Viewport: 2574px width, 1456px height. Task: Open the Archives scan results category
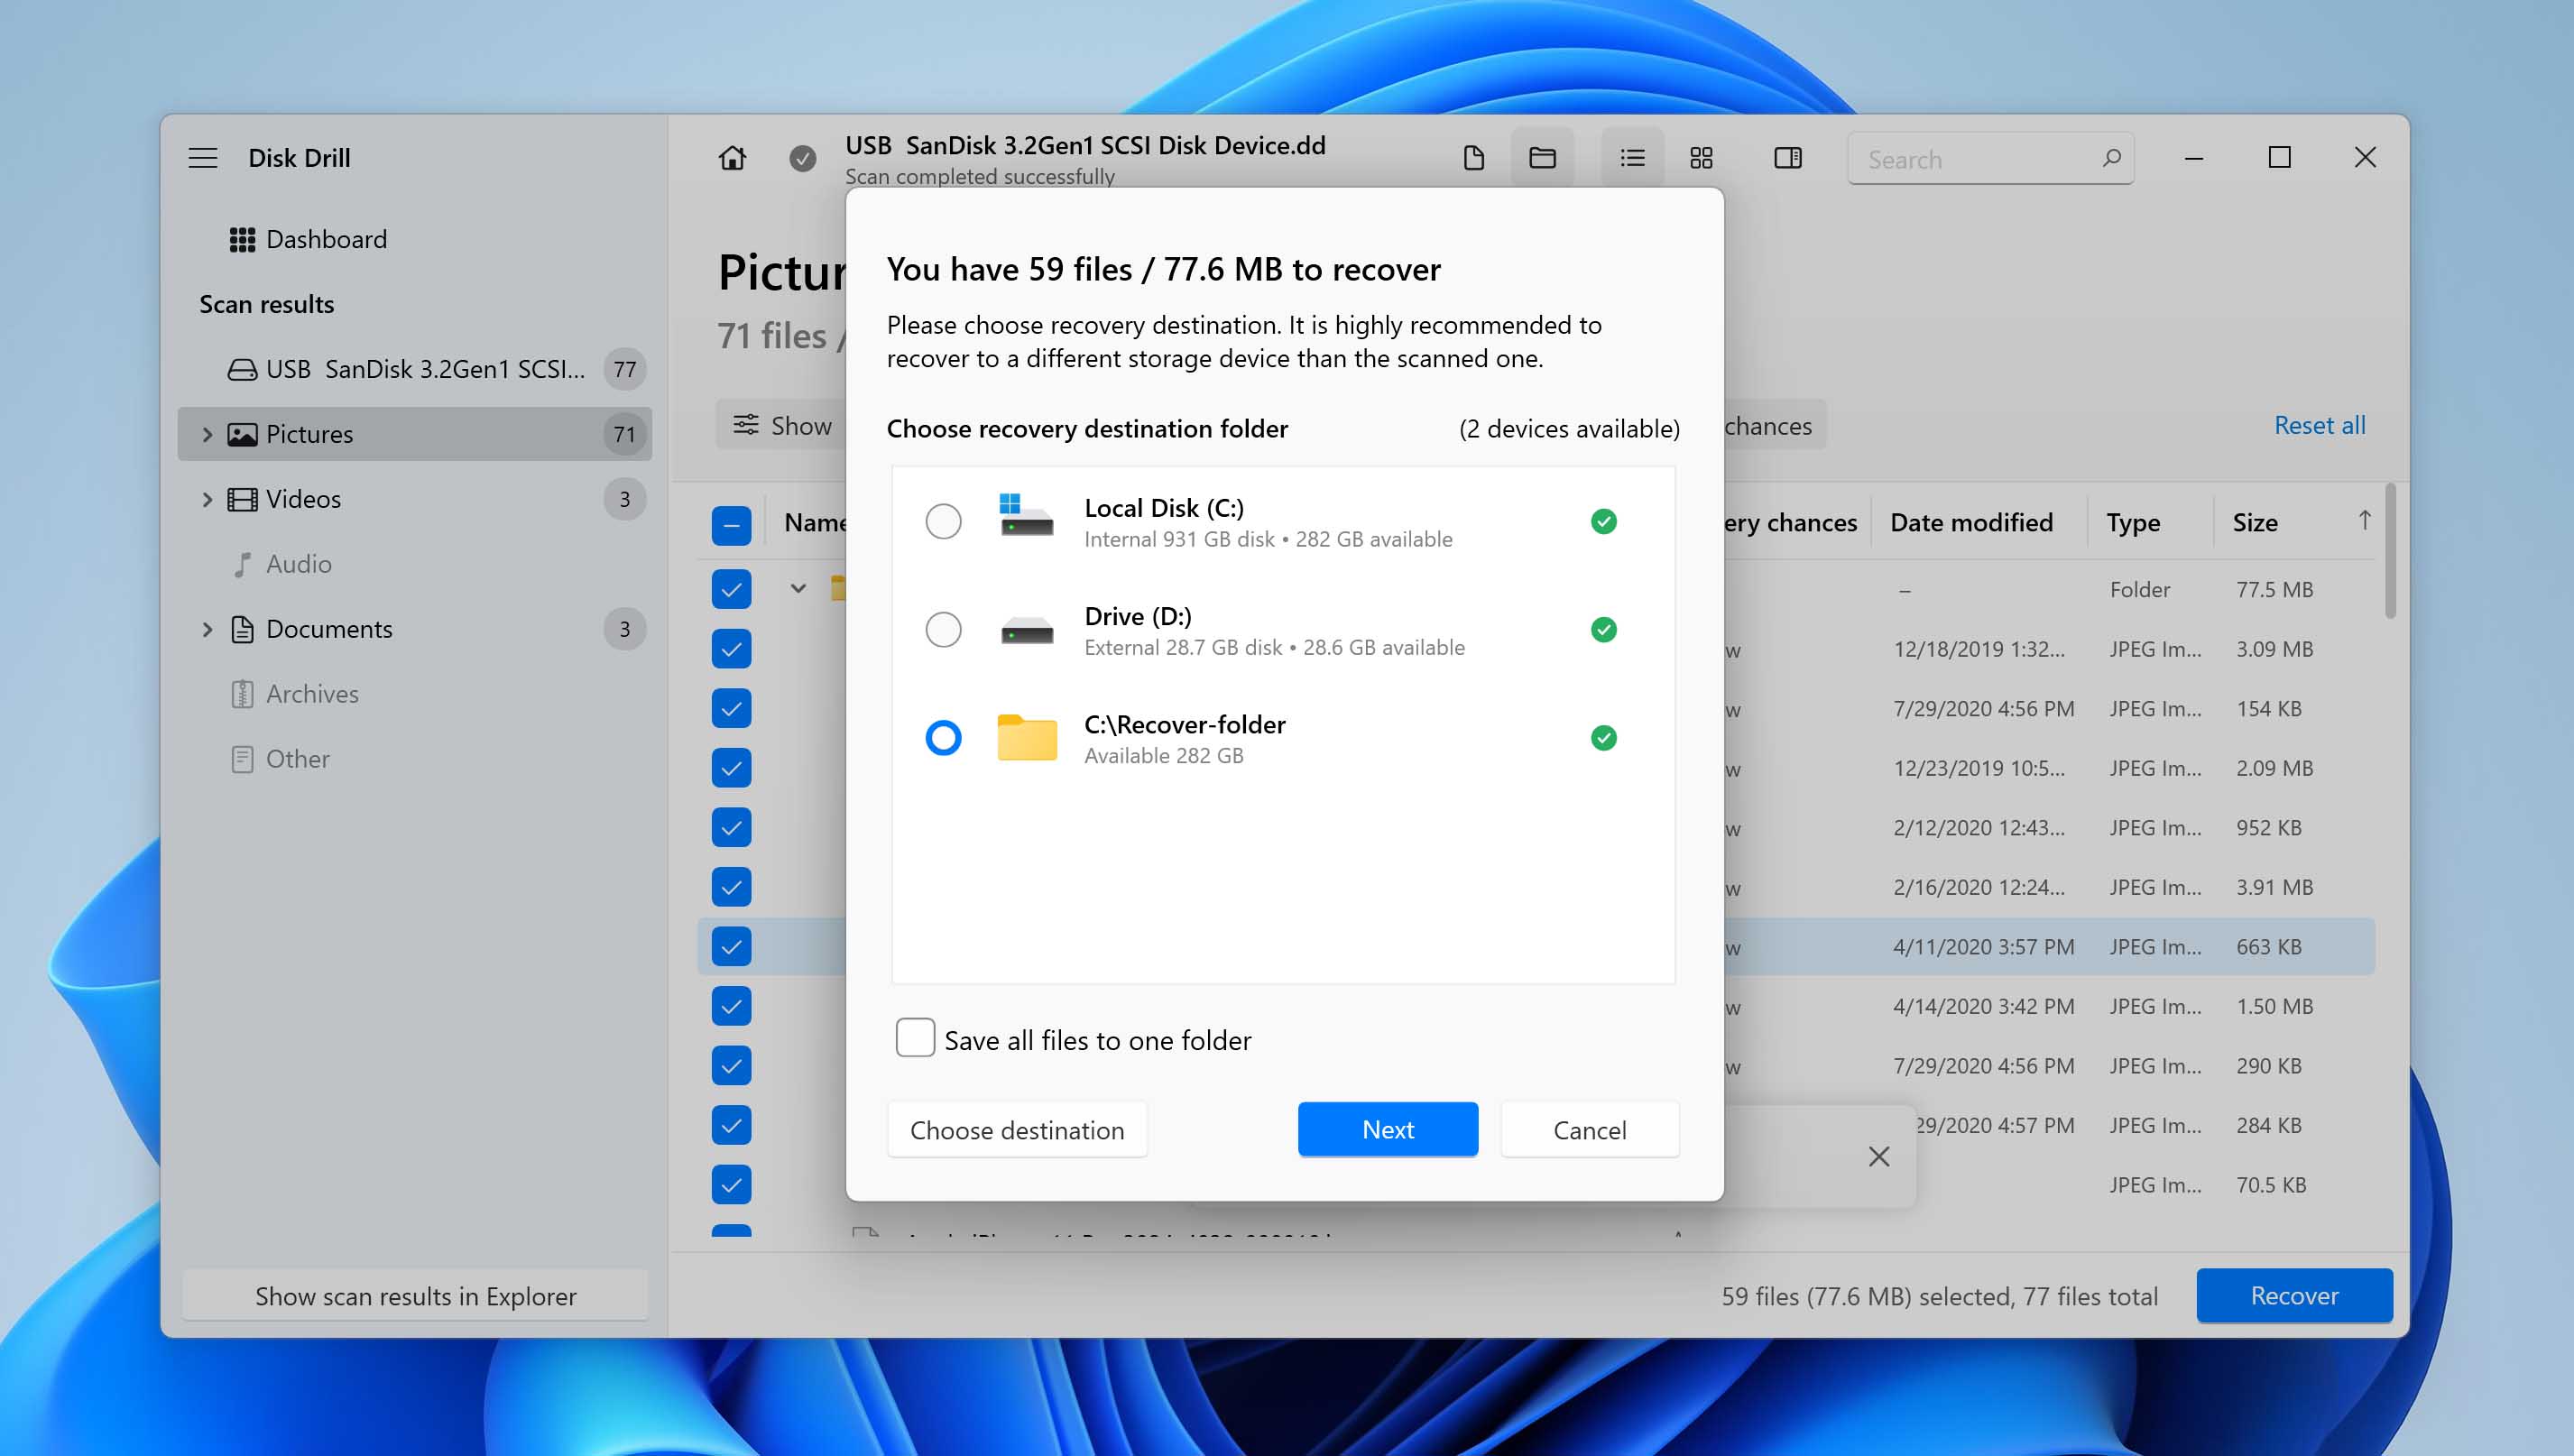click(311, 693)
